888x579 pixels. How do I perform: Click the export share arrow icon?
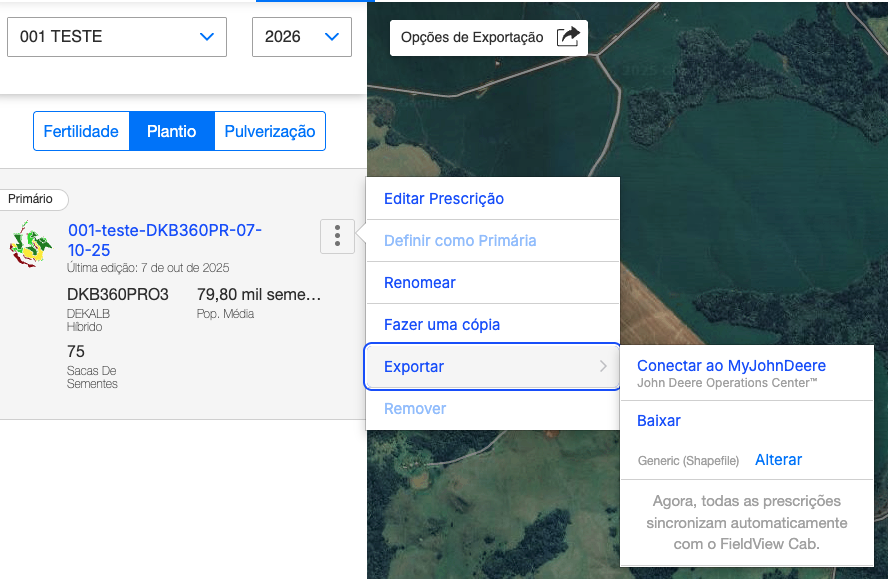tap(567, 37)
